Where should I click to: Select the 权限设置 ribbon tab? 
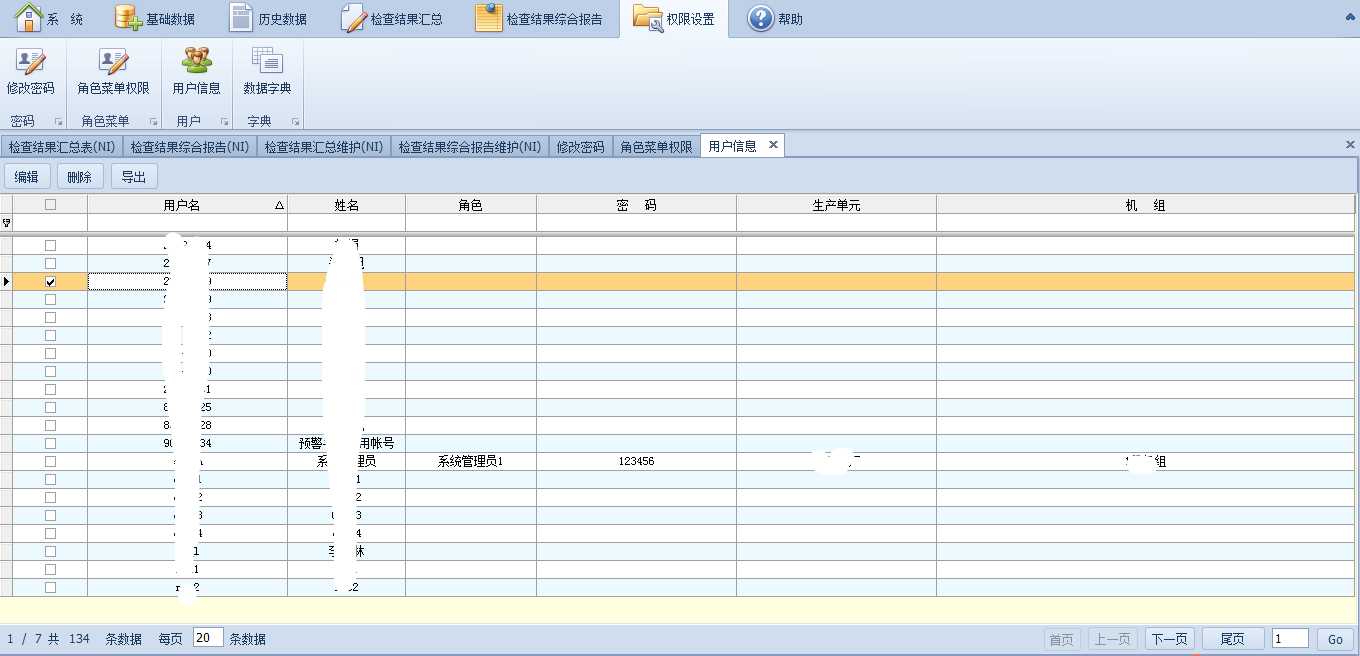(x=675, y=18)
